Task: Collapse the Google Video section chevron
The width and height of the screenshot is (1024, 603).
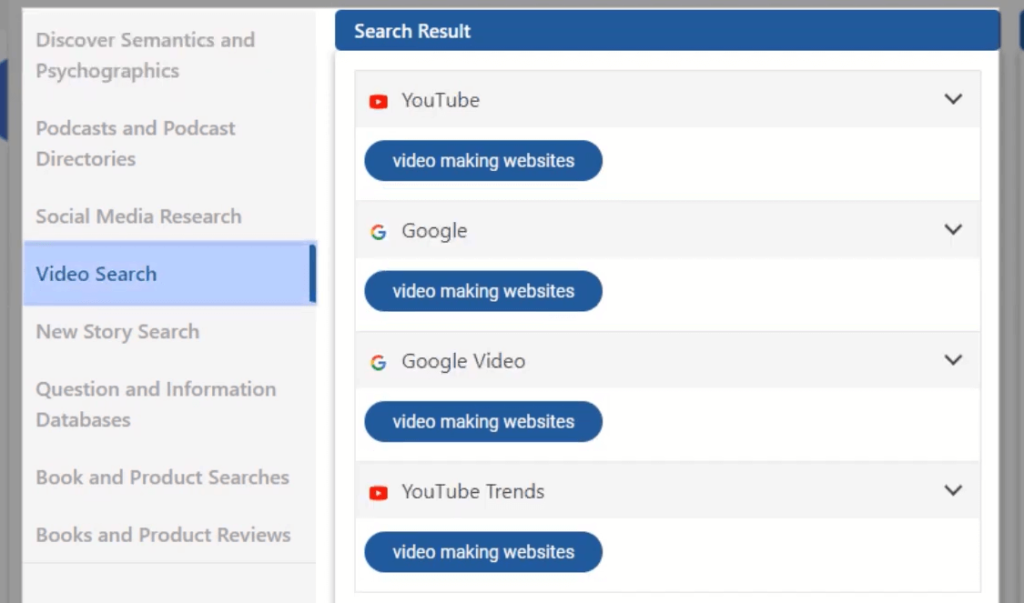Action: click(x=953, y=360)
